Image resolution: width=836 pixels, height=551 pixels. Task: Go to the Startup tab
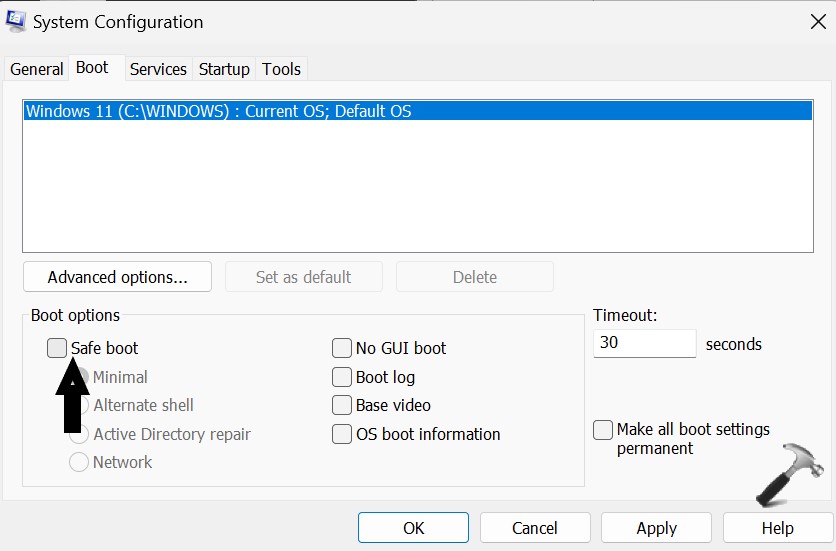(224, 69)
